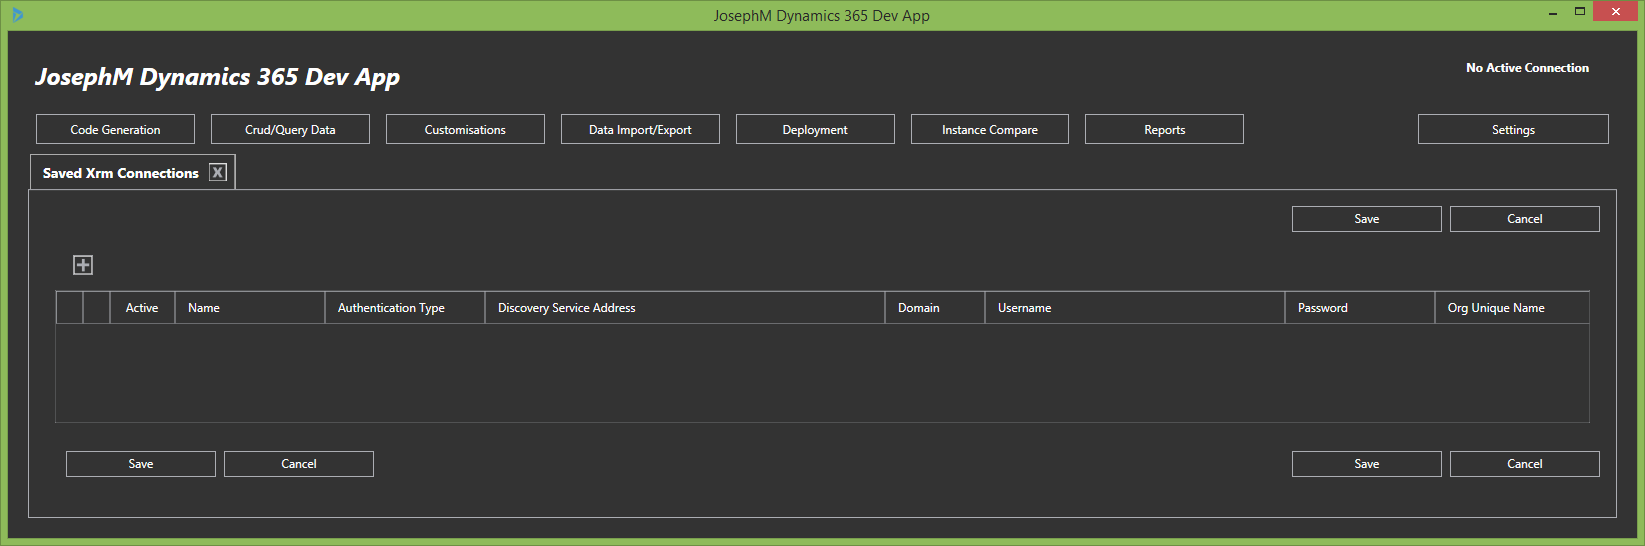Viewport: 1645px width, 546px height.
Task: Open the Crud/Query Data menu
Action: click(x=290, y=129)
